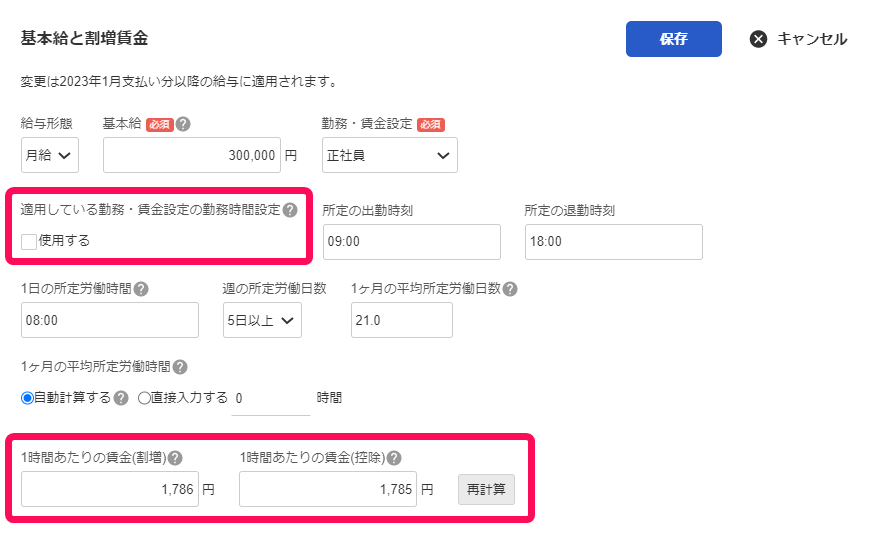Check the 使用する checkbox
The width and height of the screenshot is (878, 535).
tap(29, 241)
